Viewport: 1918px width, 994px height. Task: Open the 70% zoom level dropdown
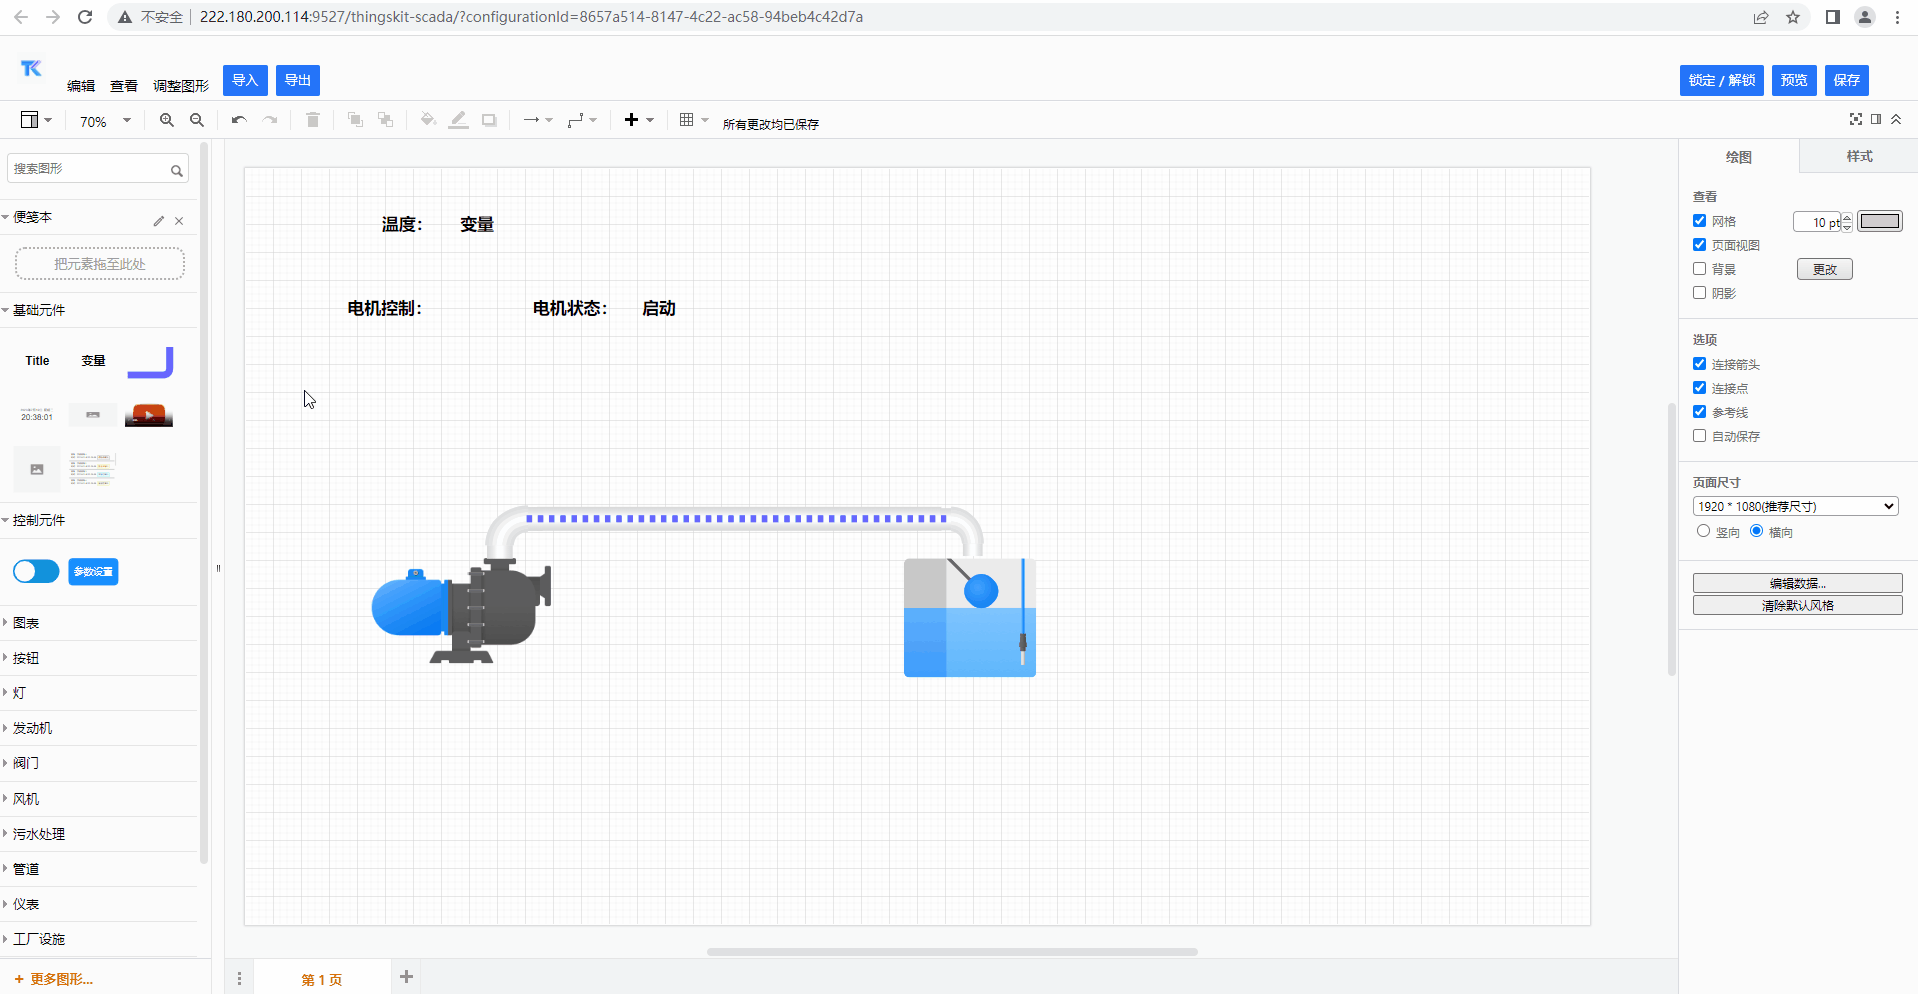coord(105,121)
